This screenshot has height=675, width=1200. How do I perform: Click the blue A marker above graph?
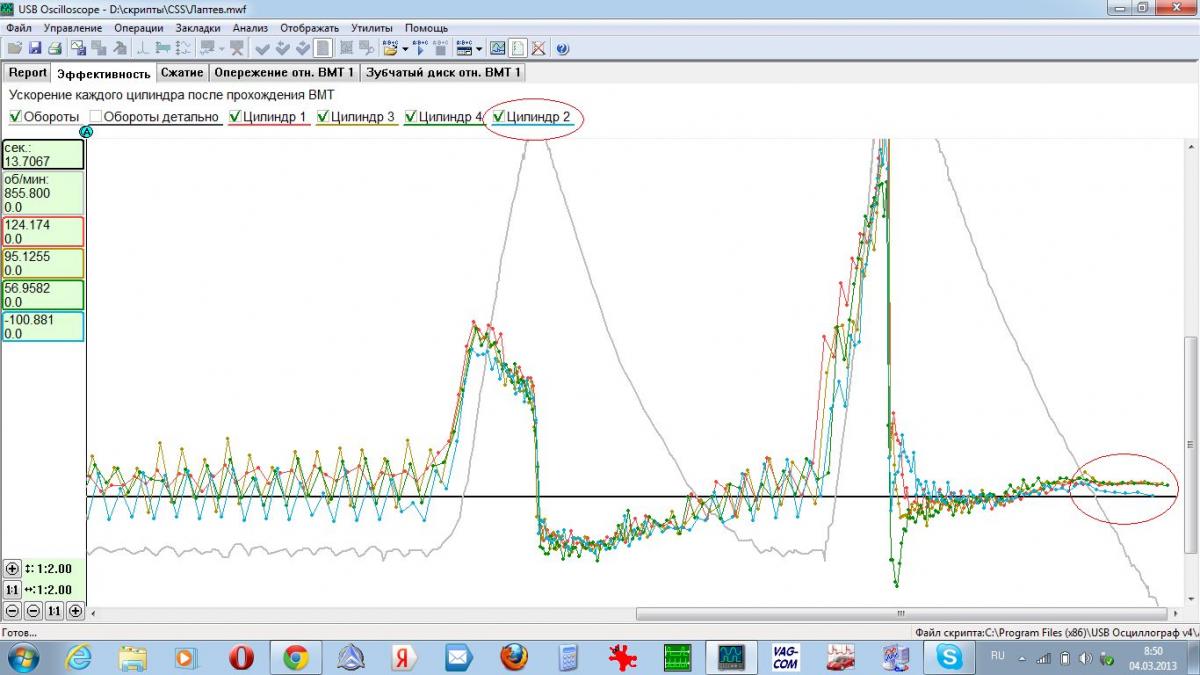click(86, 131)
